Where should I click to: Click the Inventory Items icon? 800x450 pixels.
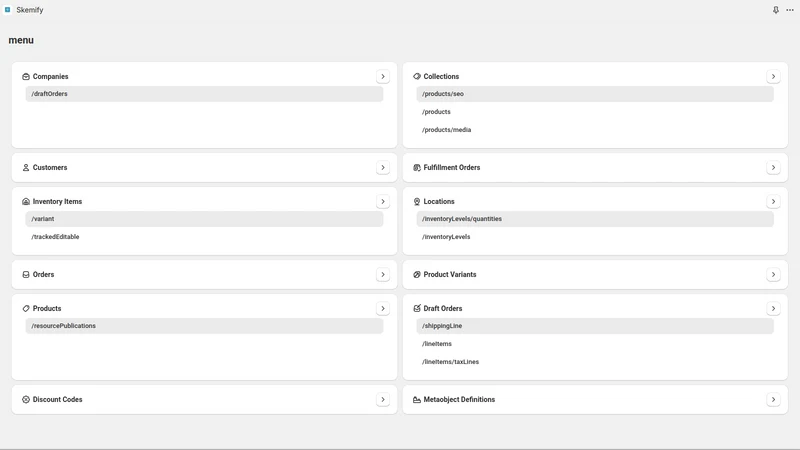(x=26, y=202)
